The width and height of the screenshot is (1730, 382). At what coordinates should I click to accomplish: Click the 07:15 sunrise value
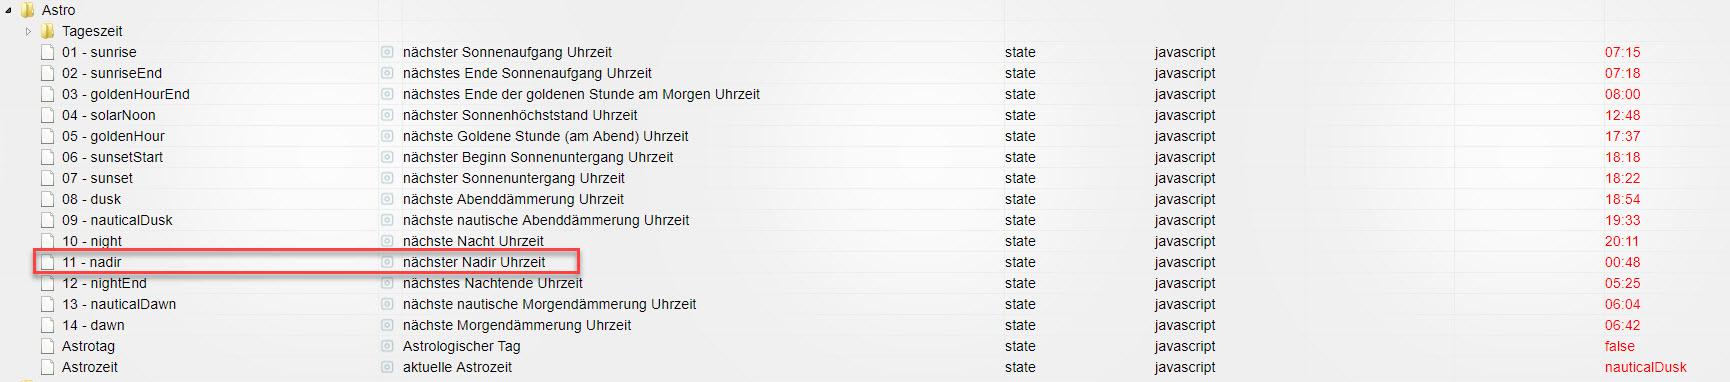point(1622,52)
